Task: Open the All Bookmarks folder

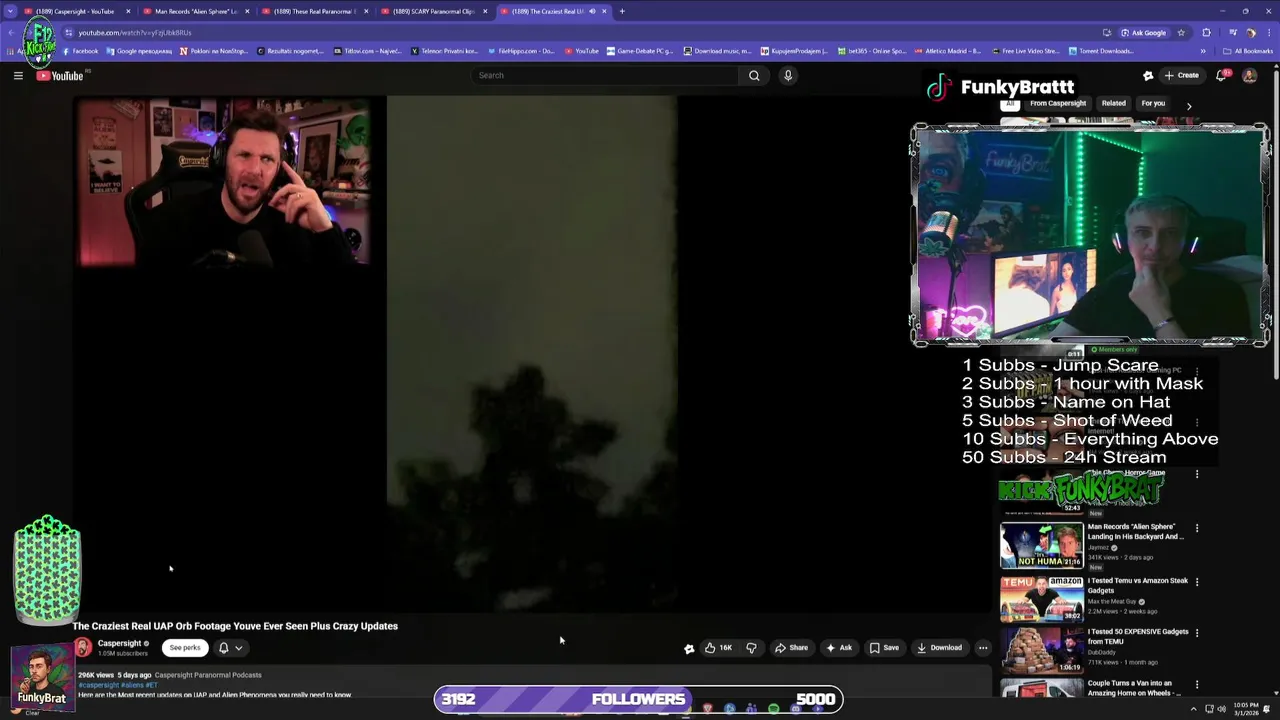Action: click(x=1249, y=51)
